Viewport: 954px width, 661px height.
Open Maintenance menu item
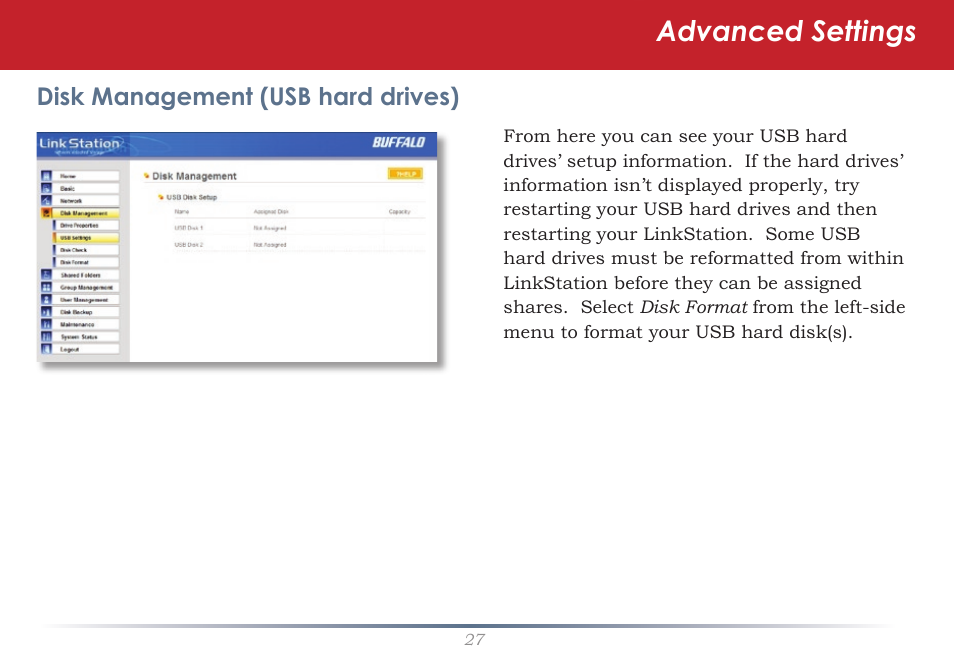pos(86,324)
